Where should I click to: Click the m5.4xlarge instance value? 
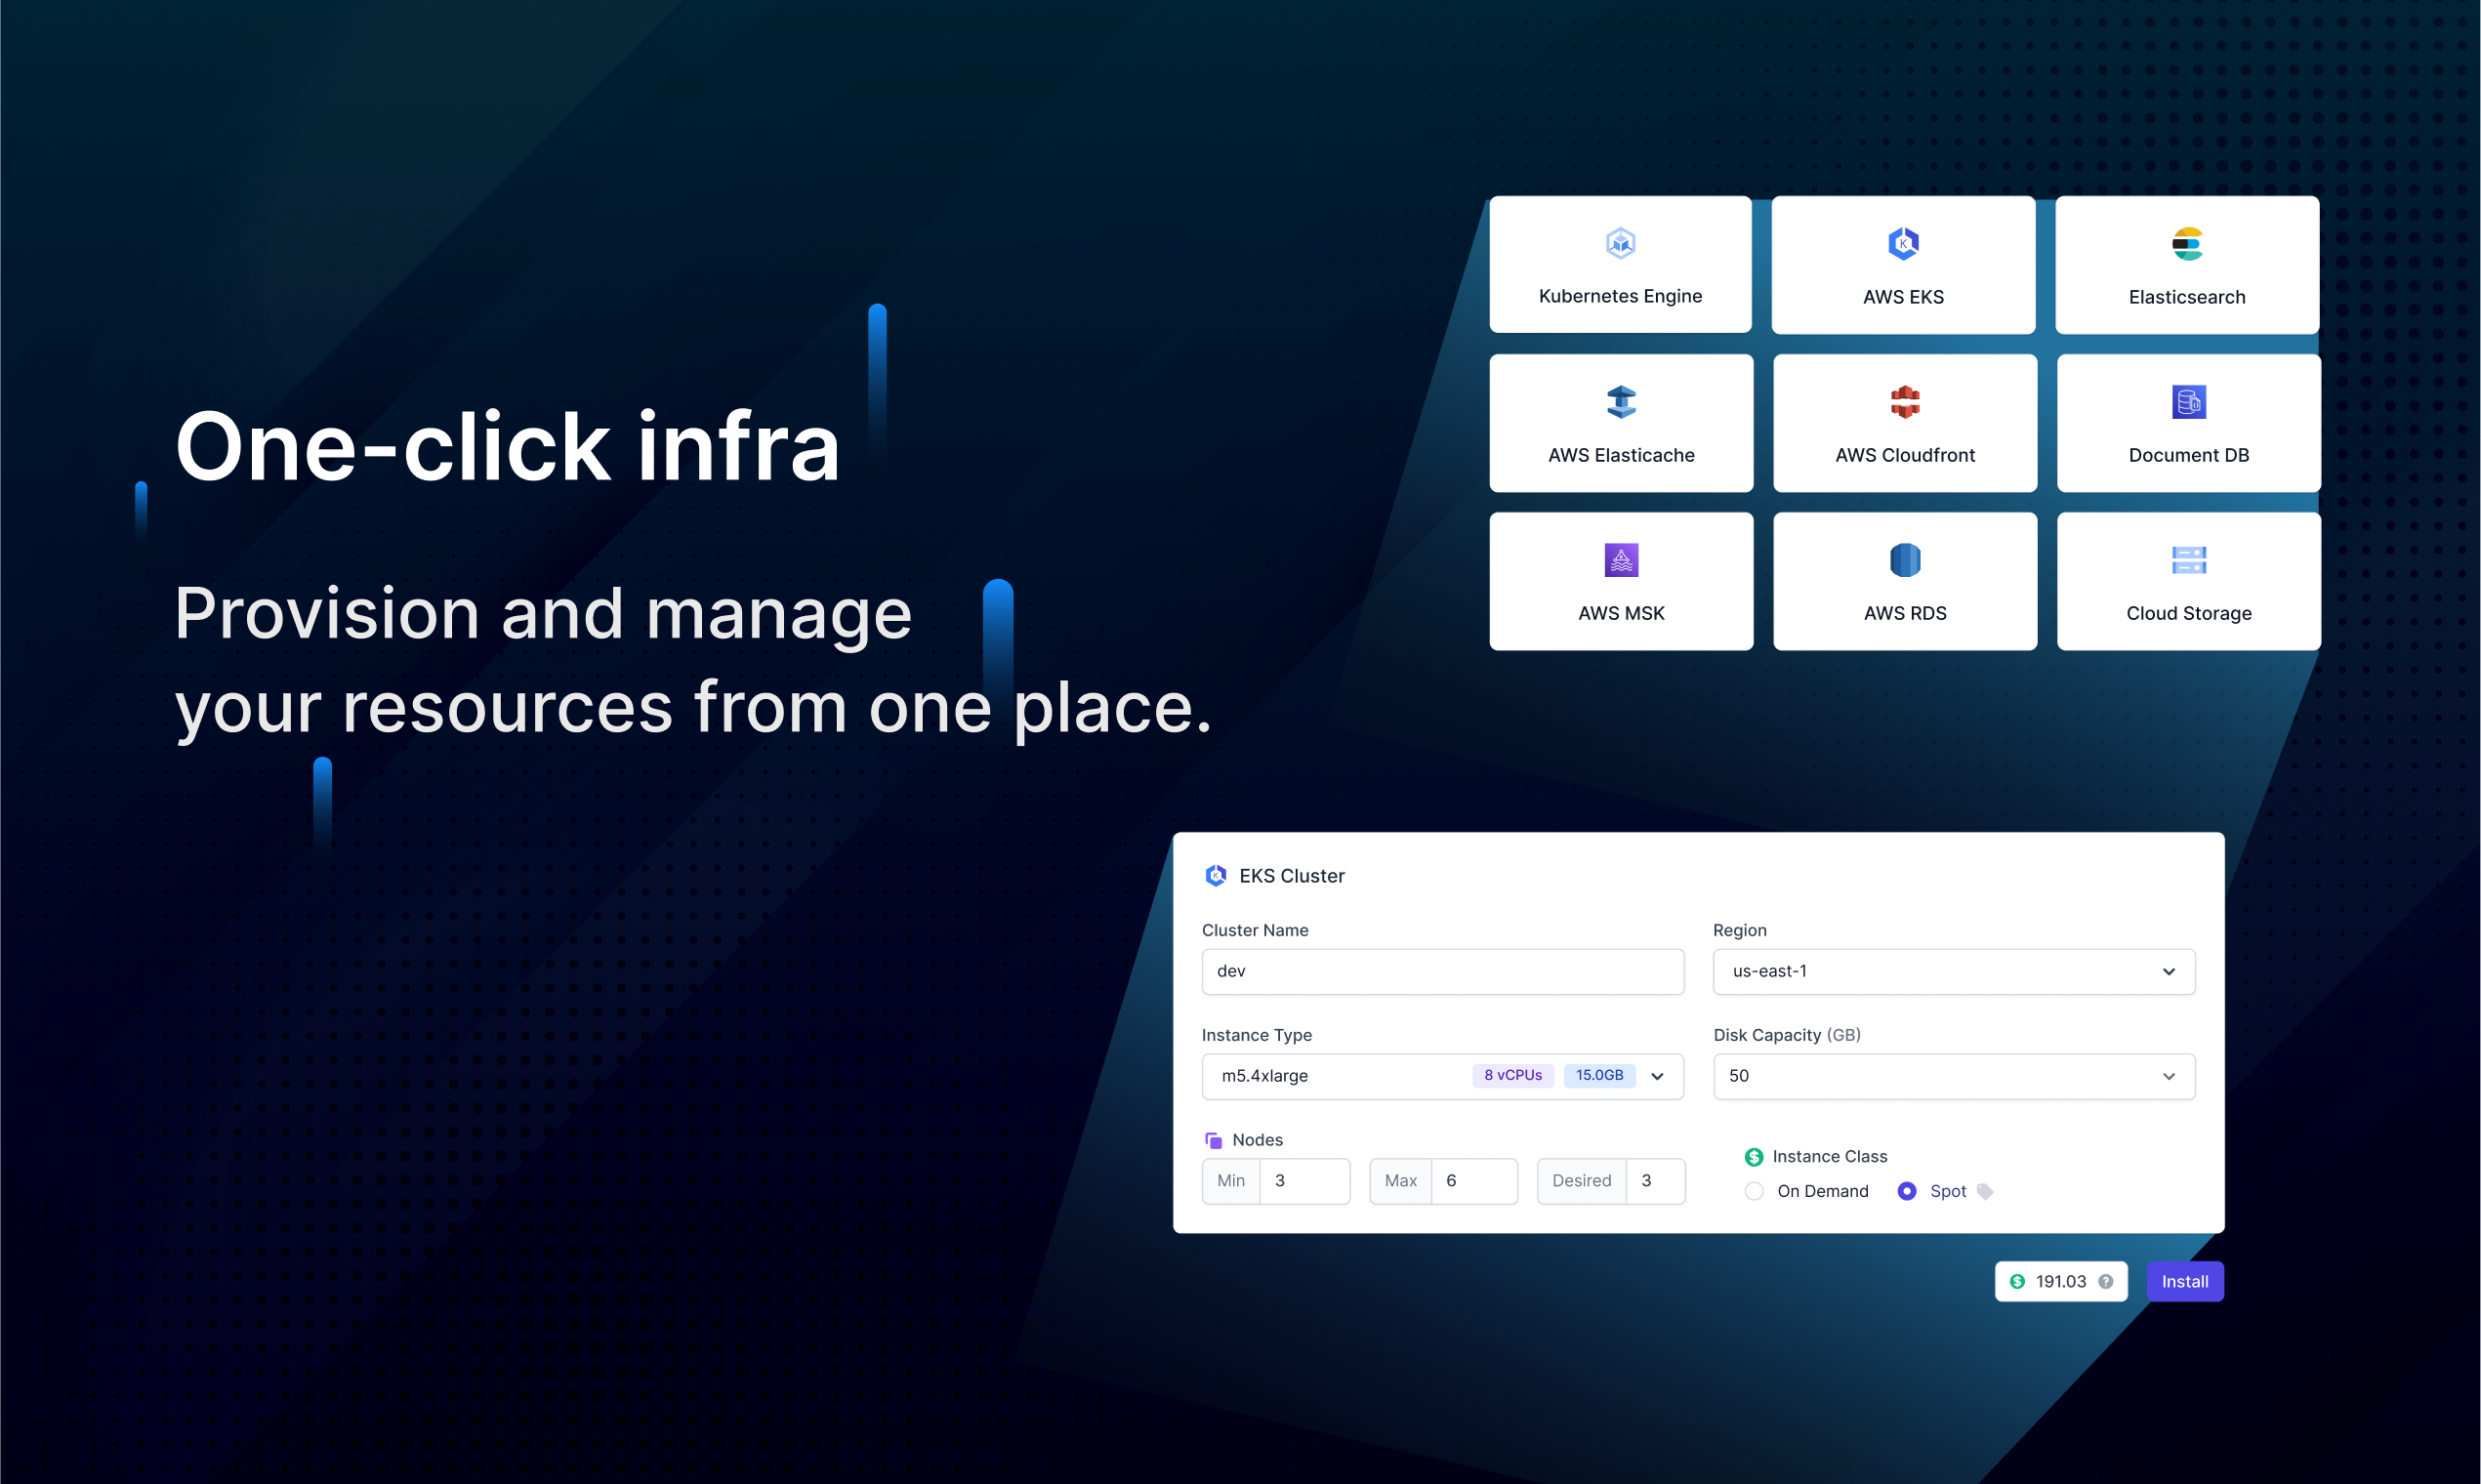[1264, 1076]
